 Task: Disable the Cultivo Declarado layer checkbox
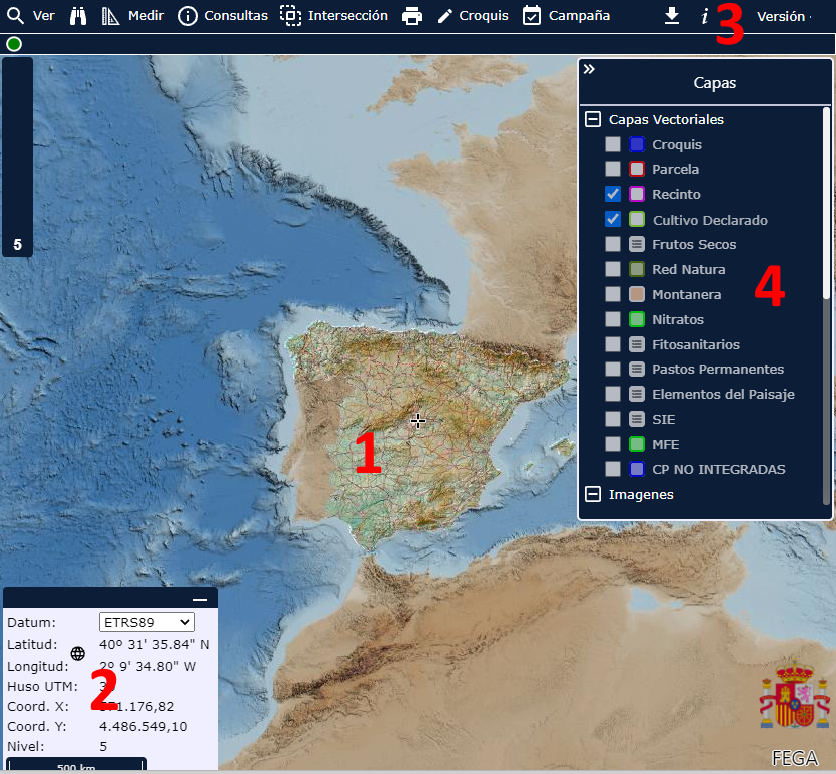click(x=613, y=219)
